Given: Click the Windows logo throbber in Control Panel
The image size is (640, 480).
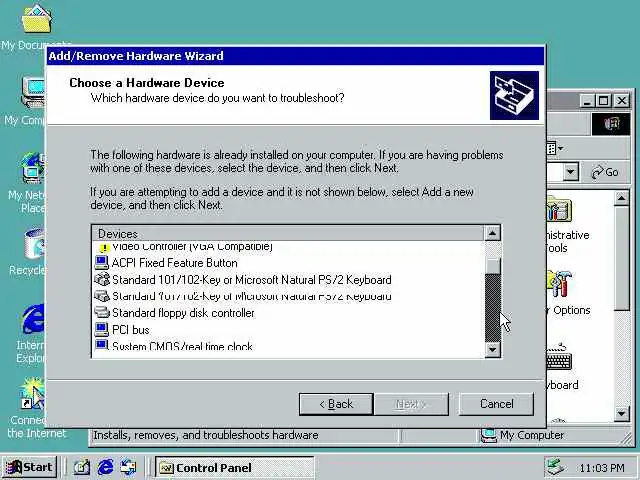Looking at the screenshot, I should point(611,124).
